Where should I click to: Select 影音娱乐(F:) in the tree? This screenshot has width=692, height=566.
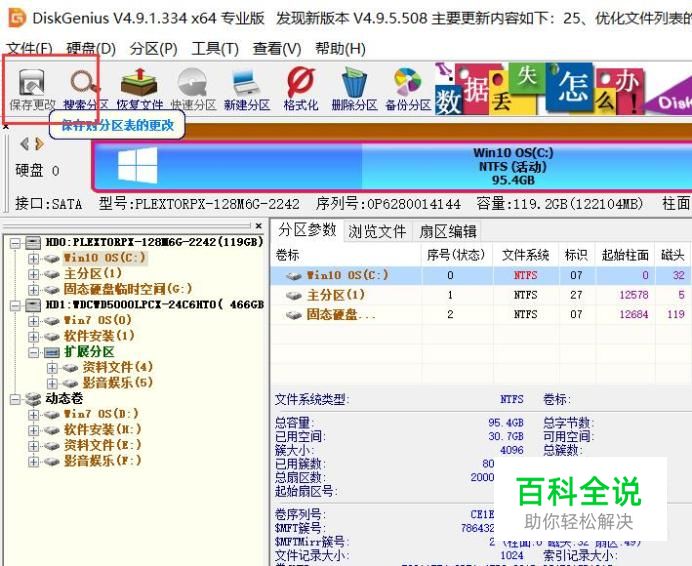102,461
